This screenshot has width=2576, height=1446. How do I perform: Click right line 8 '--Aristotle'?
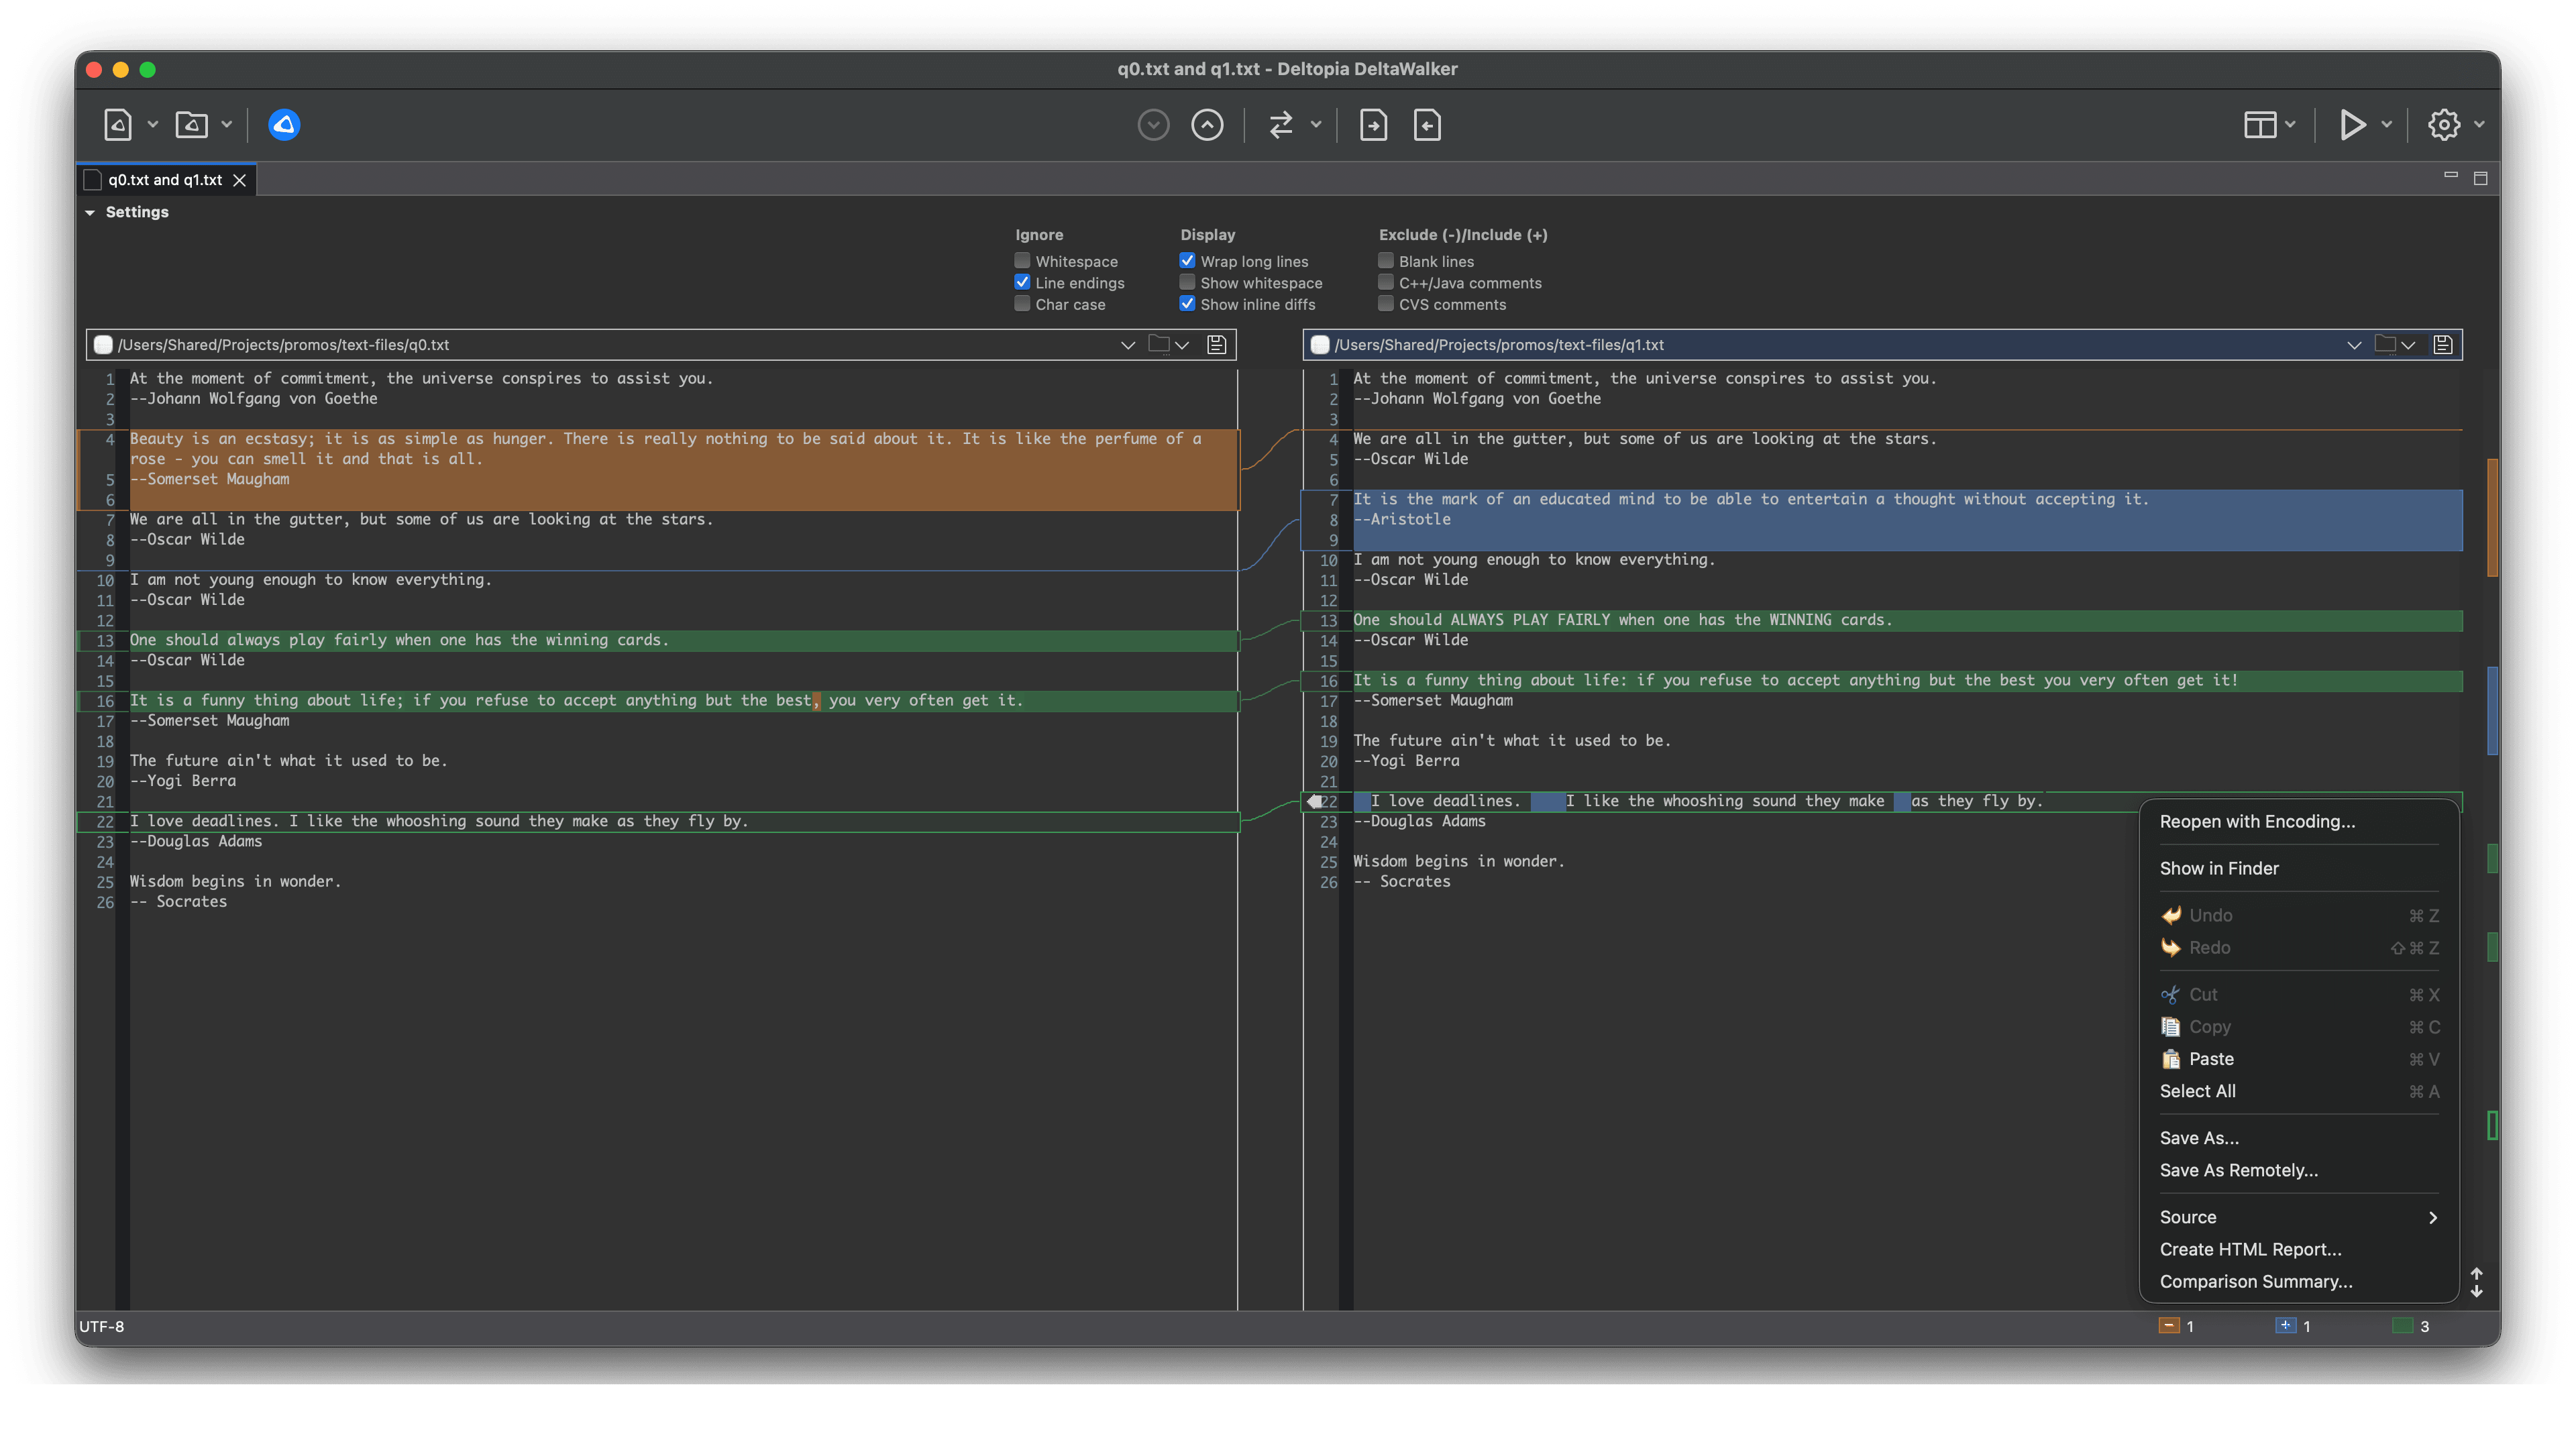[1401, 519]
